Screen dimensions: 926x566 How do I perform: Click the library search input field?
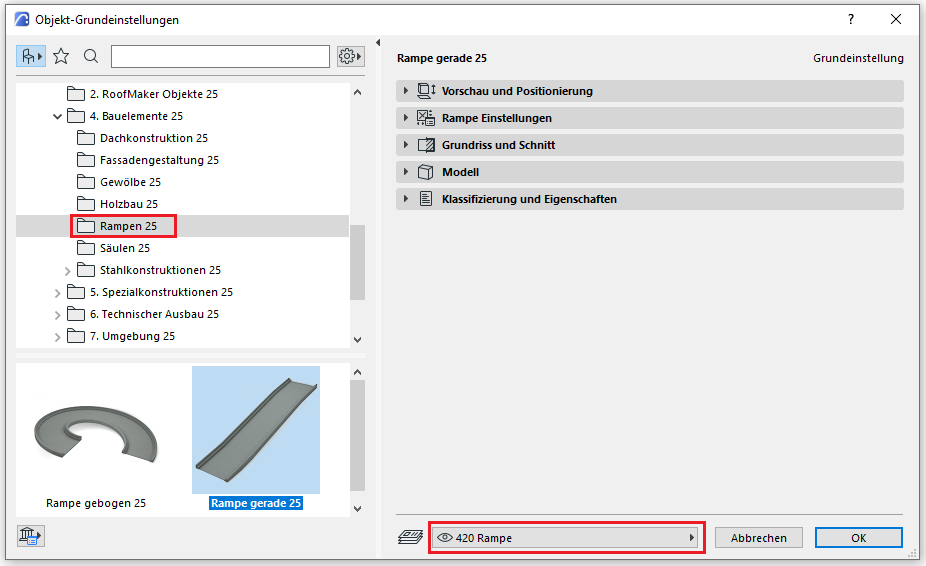pyautogui.click(x=220, y=56)
